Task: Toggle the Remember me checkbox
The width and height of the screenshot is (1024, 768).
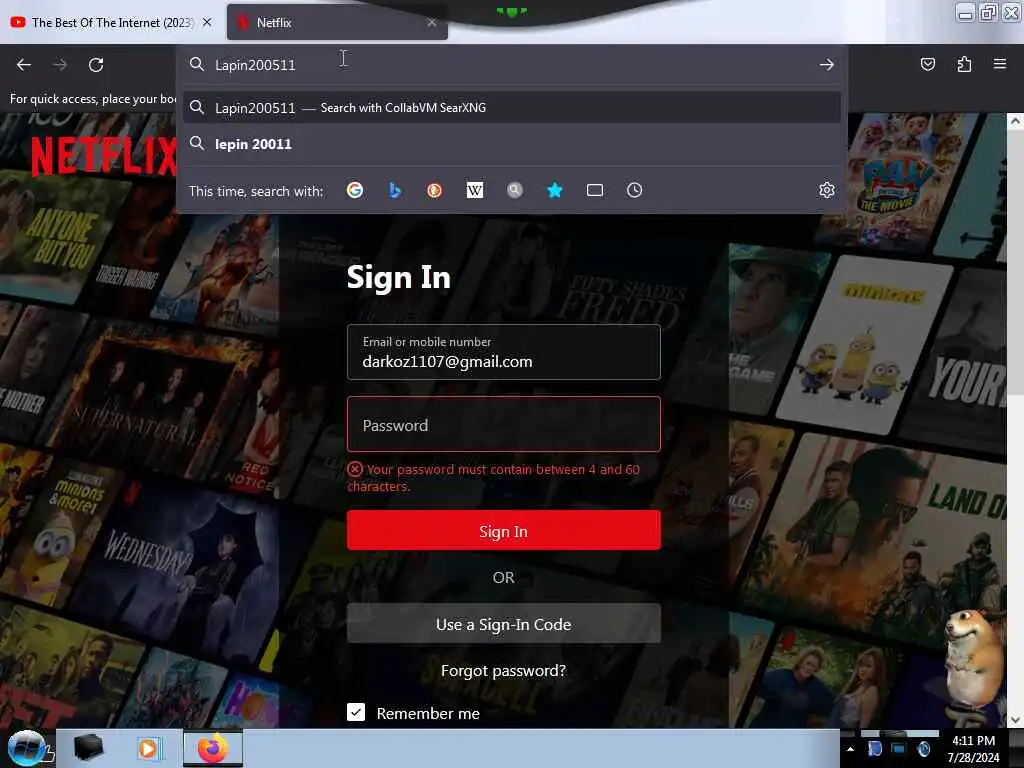Action: [356, 712]
